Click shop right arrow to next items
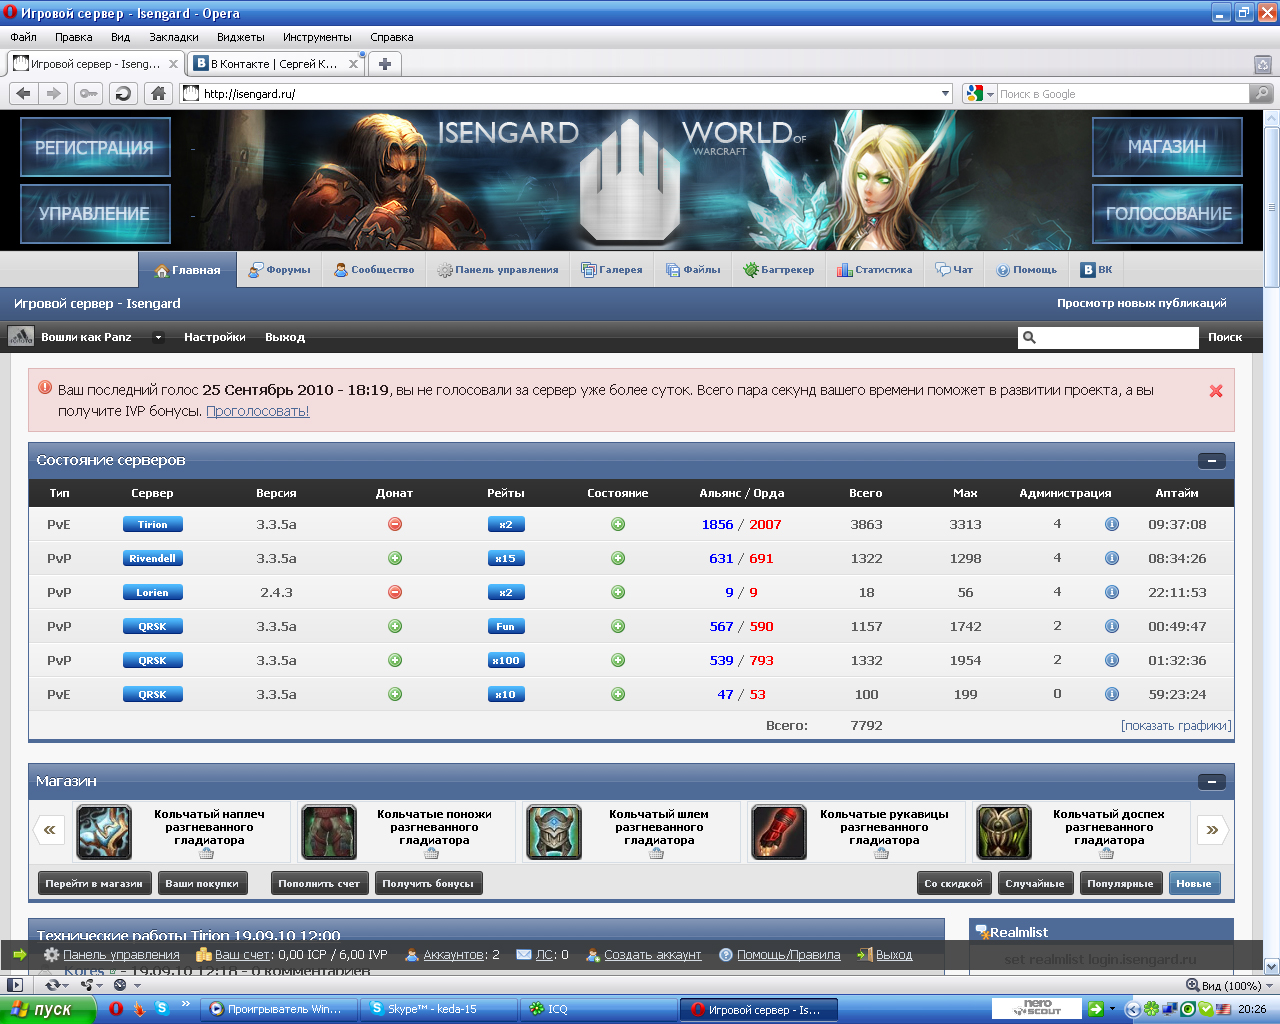 tap(1212, 829)
